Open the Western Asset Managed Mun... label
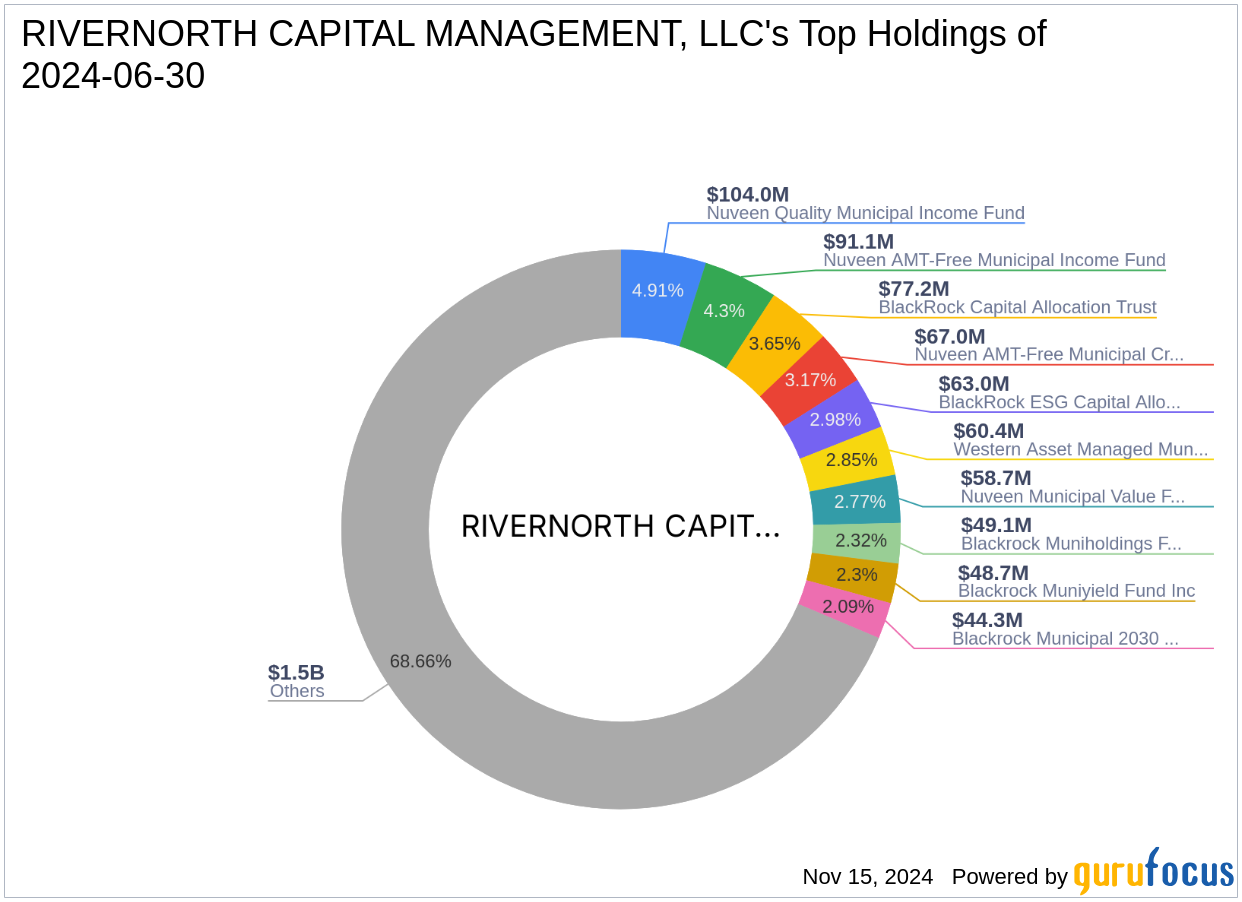This screenshot has width=1242, height=902. 1080,449
